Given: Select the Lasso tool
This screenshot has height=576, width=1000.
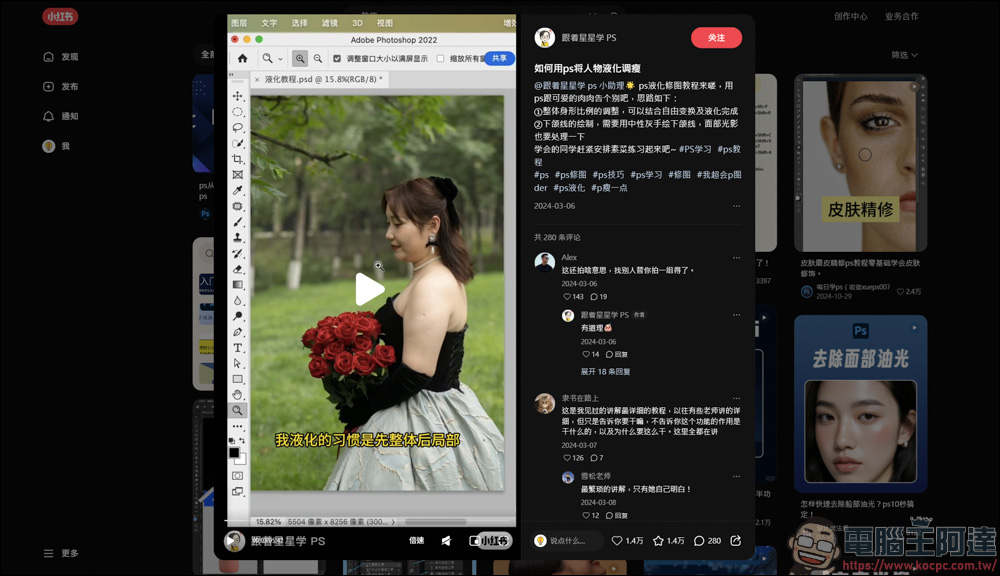Looking at the screenshot, I should click(238, 128).
